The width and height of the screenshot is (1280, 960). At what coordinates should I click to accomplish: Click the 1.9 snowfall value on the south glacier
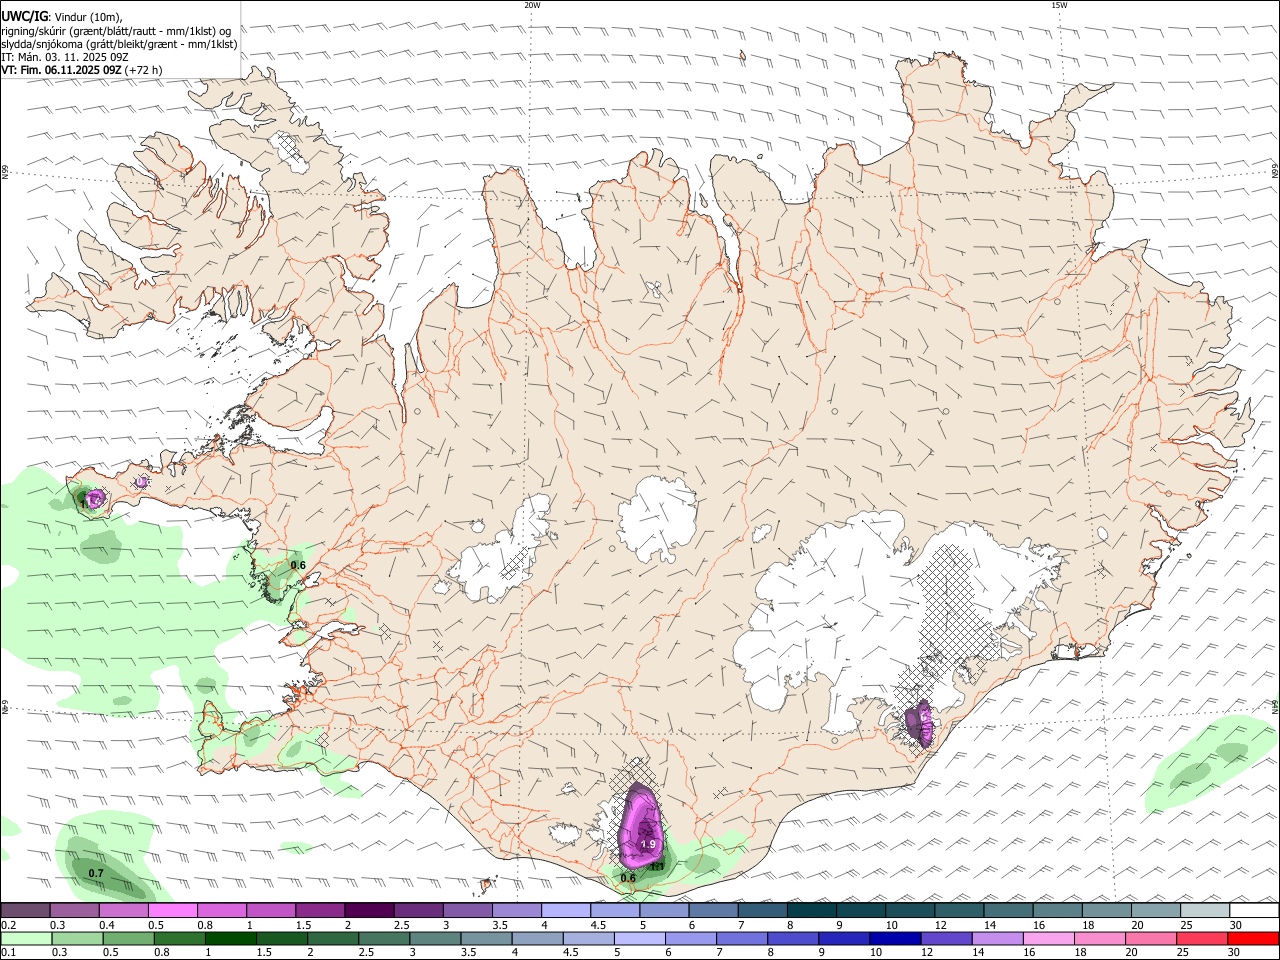pos(648,845)
